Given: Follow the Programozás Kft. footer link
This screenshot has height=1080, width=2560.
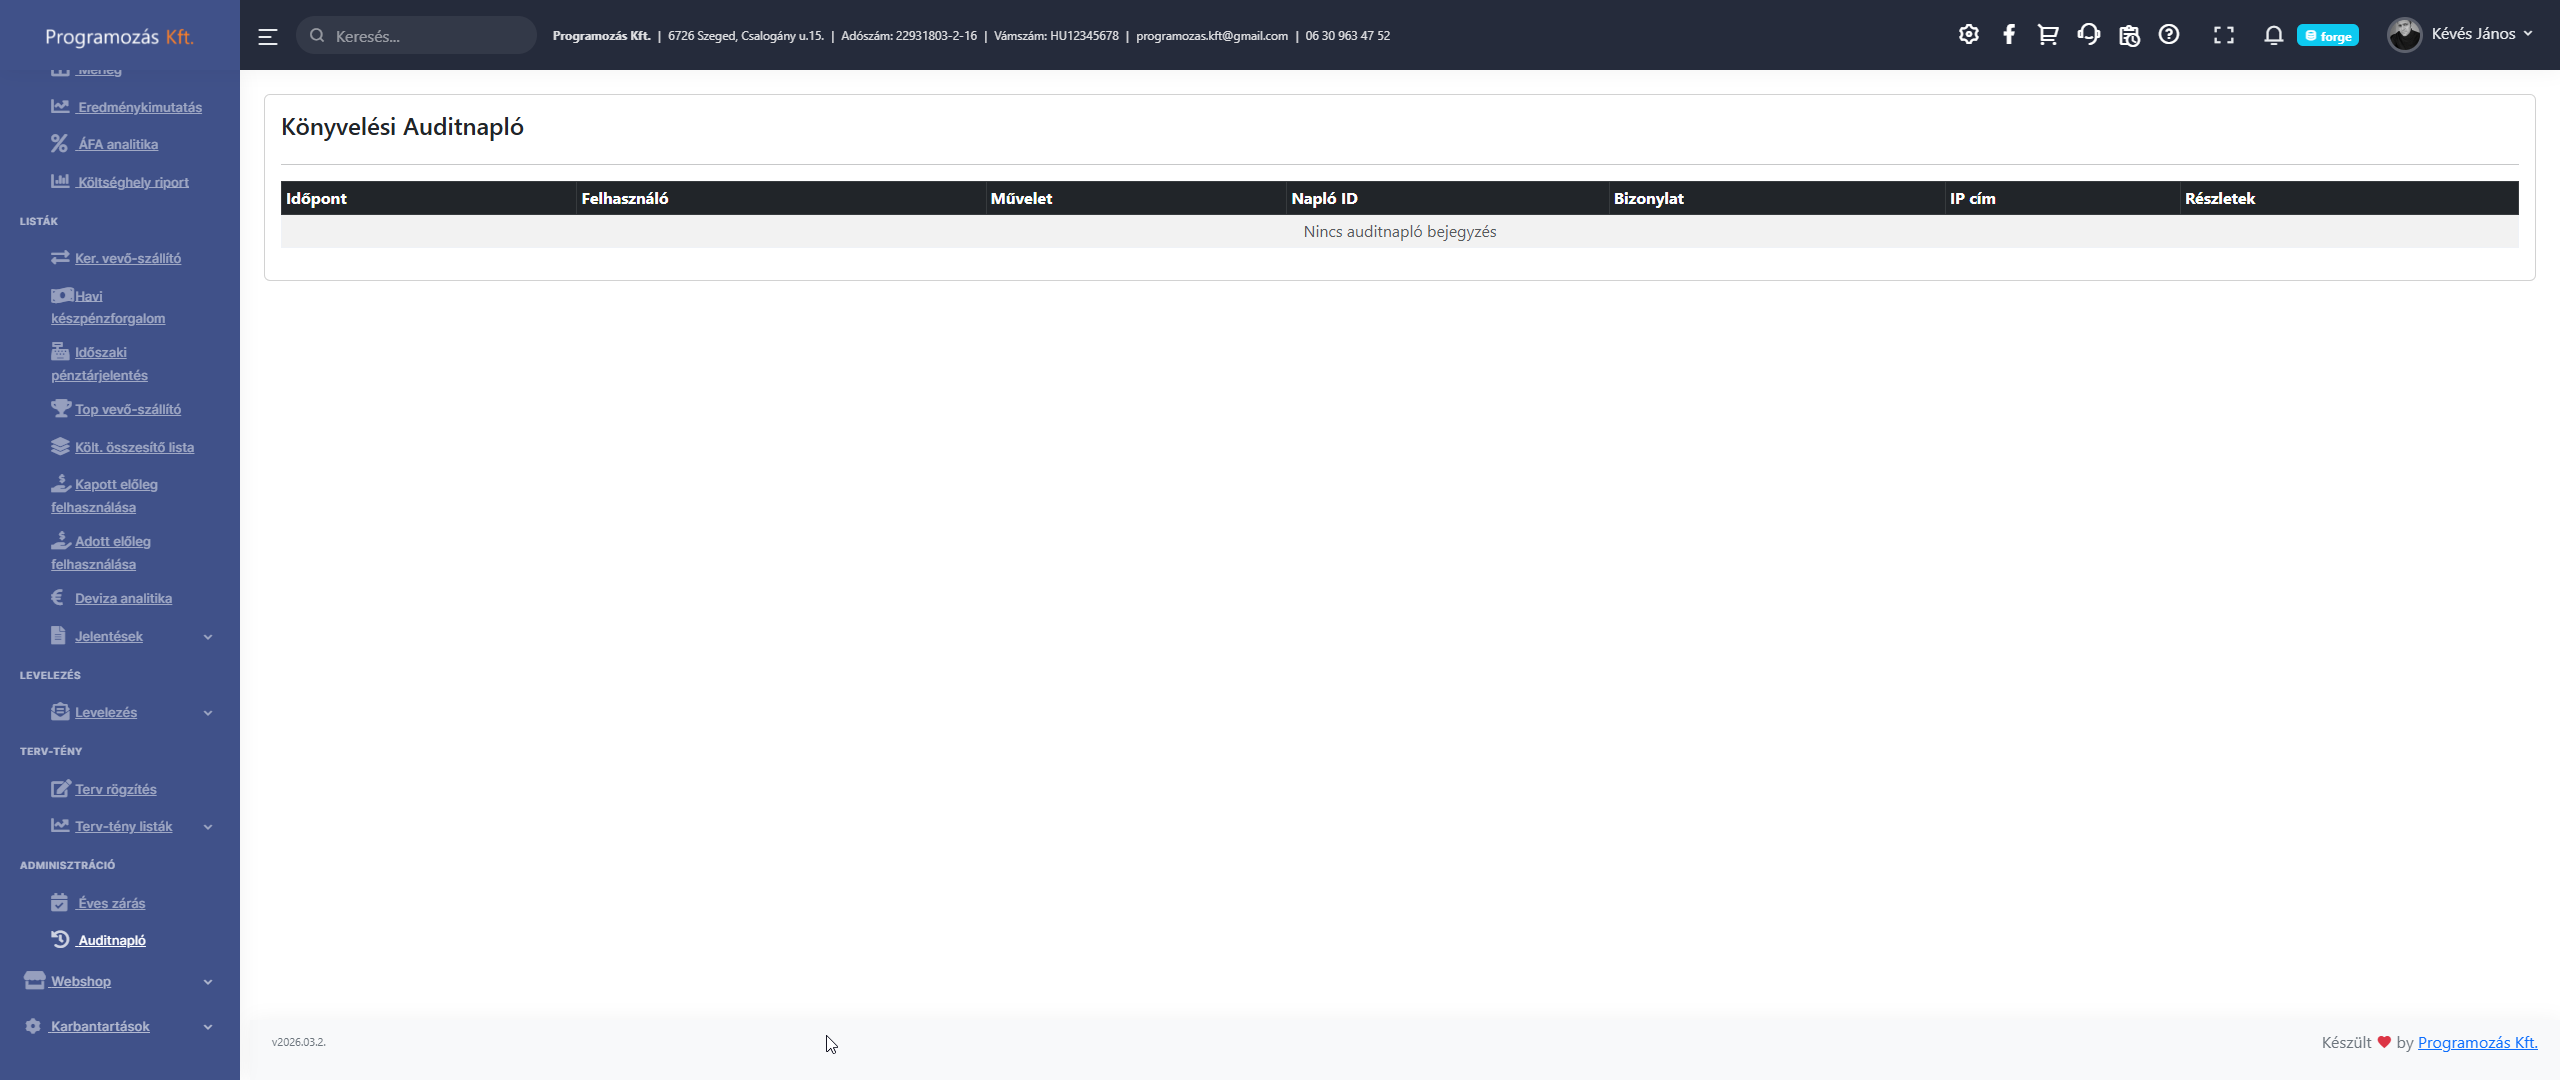Looking at the screenshot, I should 2477,1042.
